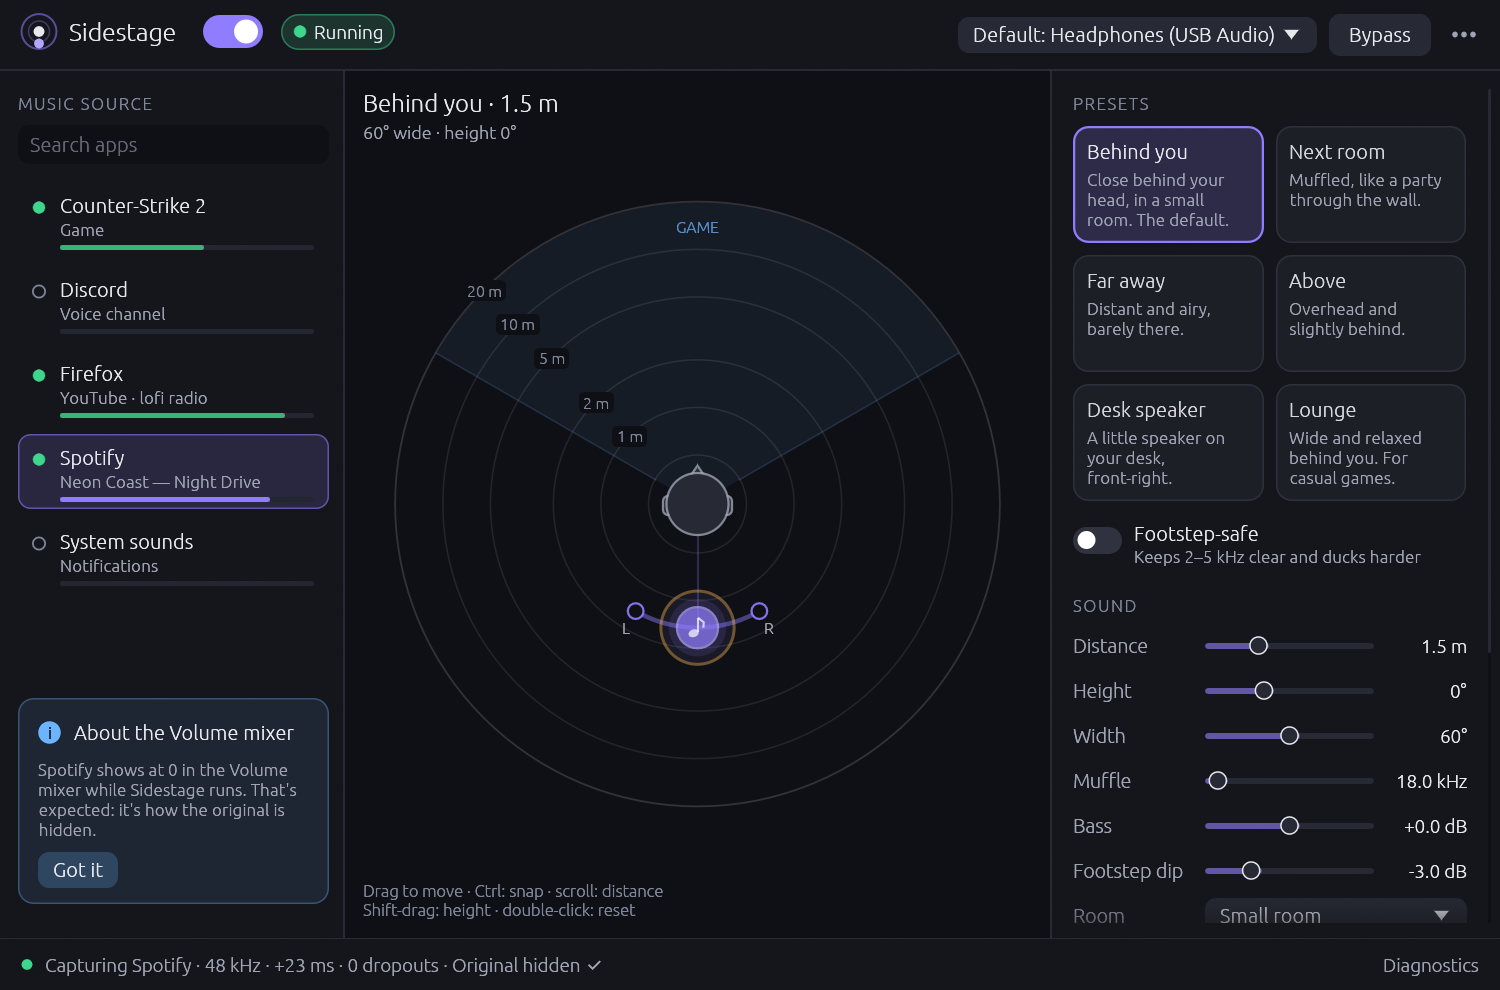Click Firefox green activity dot

(x=39, y=375)
